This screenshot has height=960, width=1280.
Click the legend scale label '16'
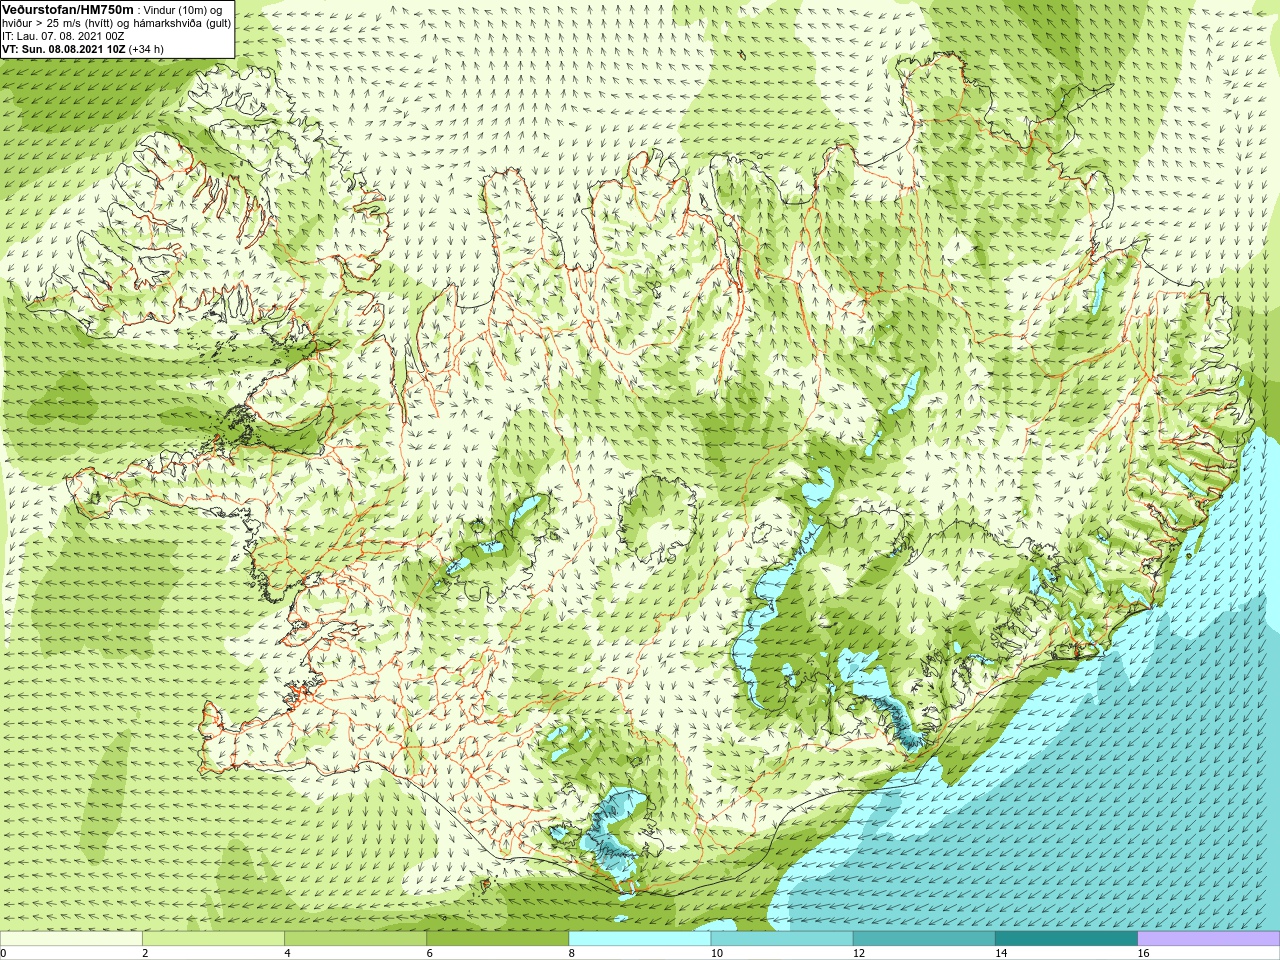[x=1143, y=953]
